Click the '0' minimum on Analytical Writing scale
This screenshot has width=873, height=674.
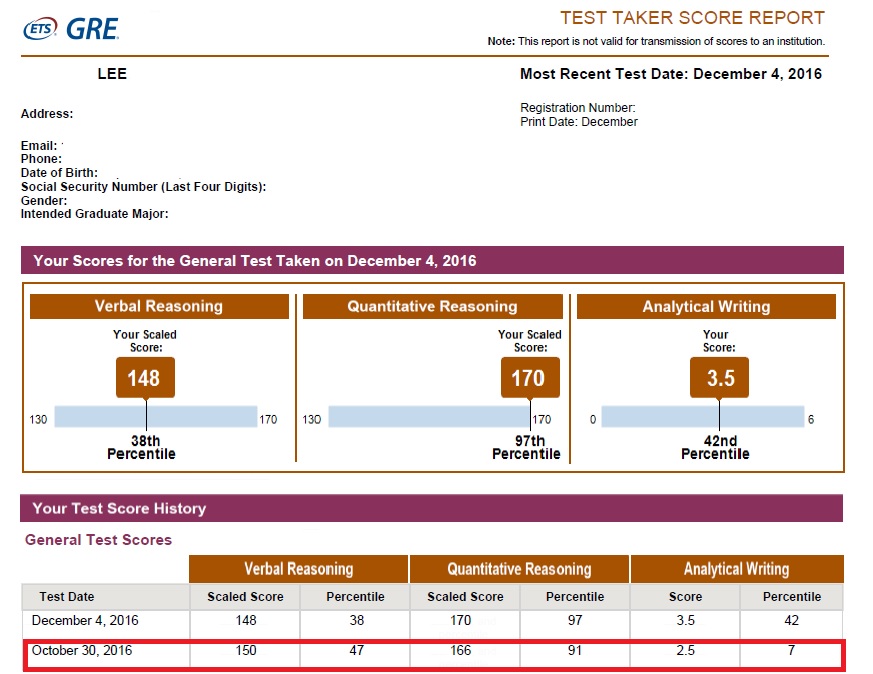pyautogui.click(x=593, y=419)
